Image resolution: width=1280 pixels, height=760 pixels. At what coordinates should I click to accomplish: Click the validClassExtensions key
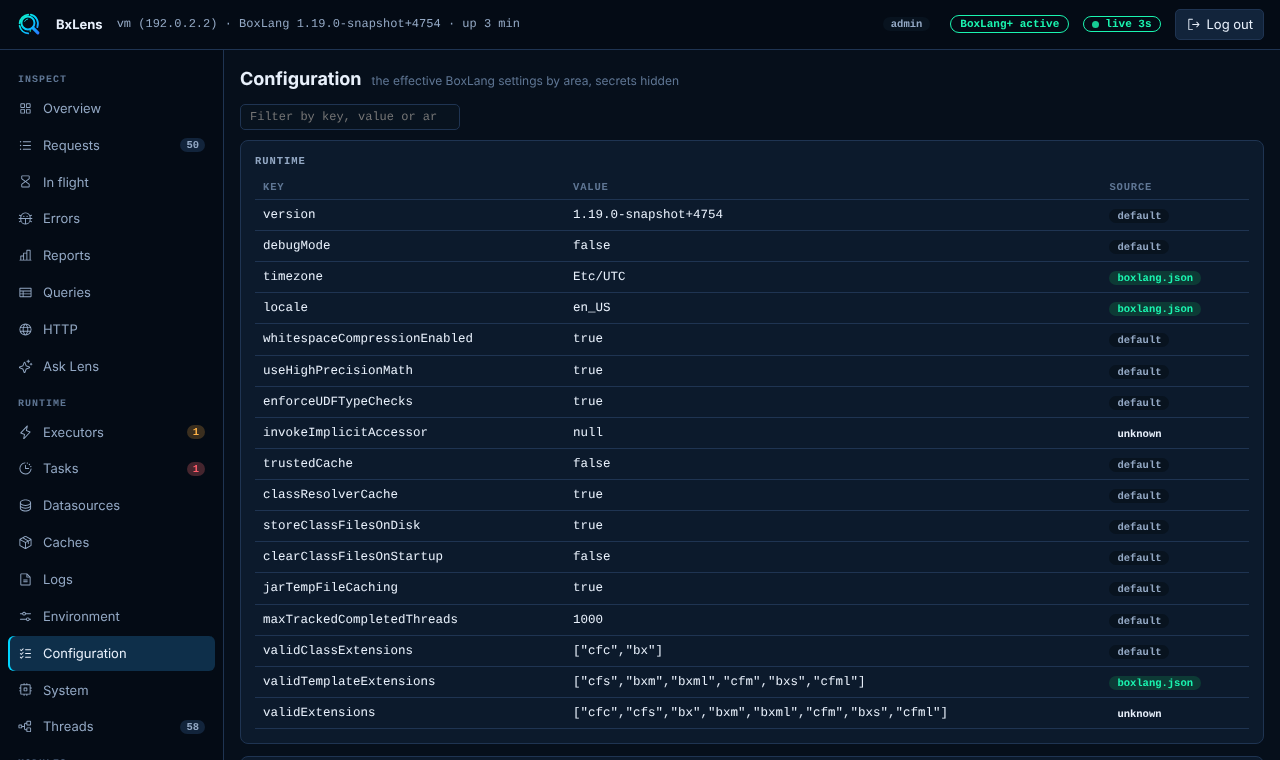click(338, 650)
